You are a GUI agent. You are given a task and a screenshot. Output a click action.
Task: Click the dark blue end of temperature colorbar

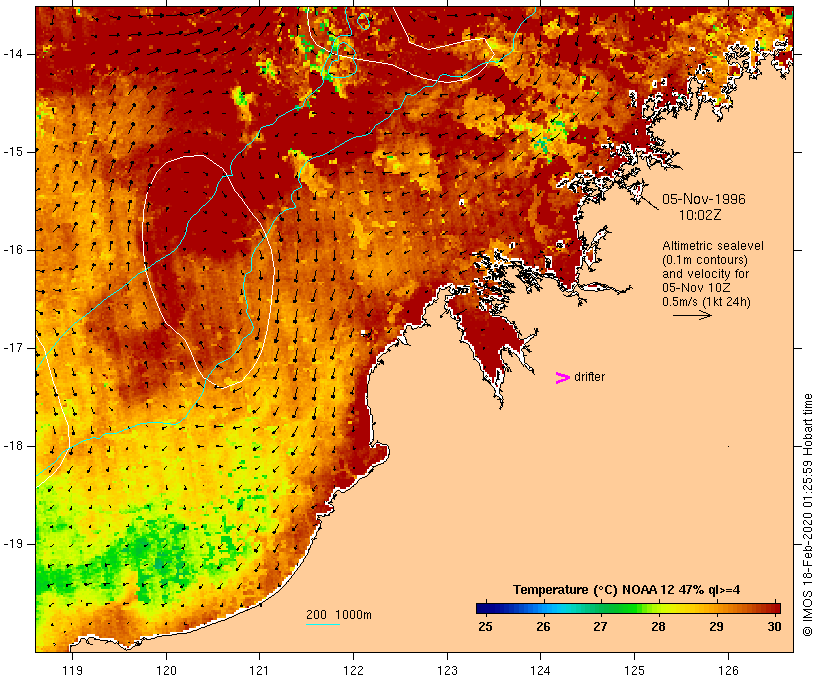(484, 608)
